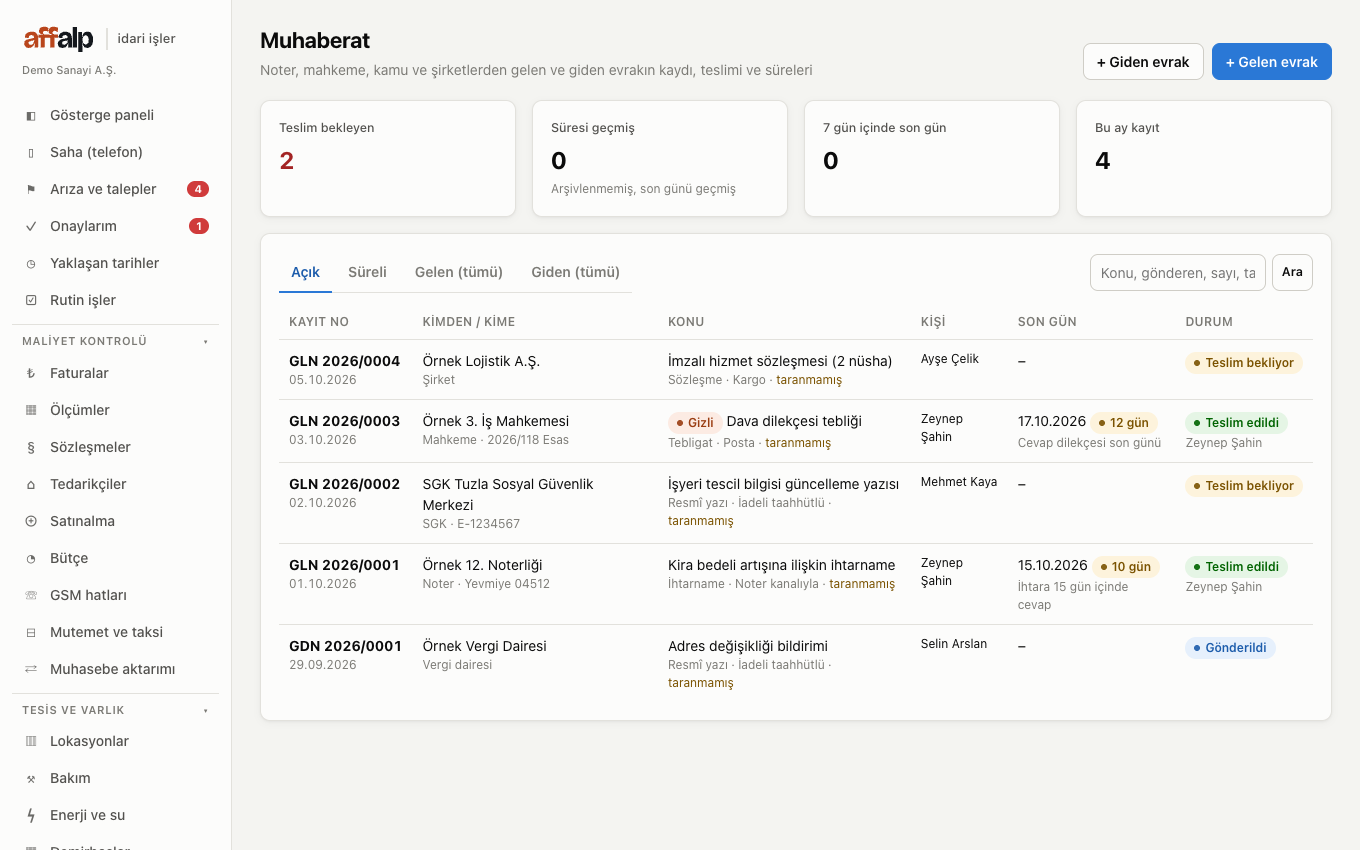Switch to the Gelen (tümü) tab

[459, 272]
